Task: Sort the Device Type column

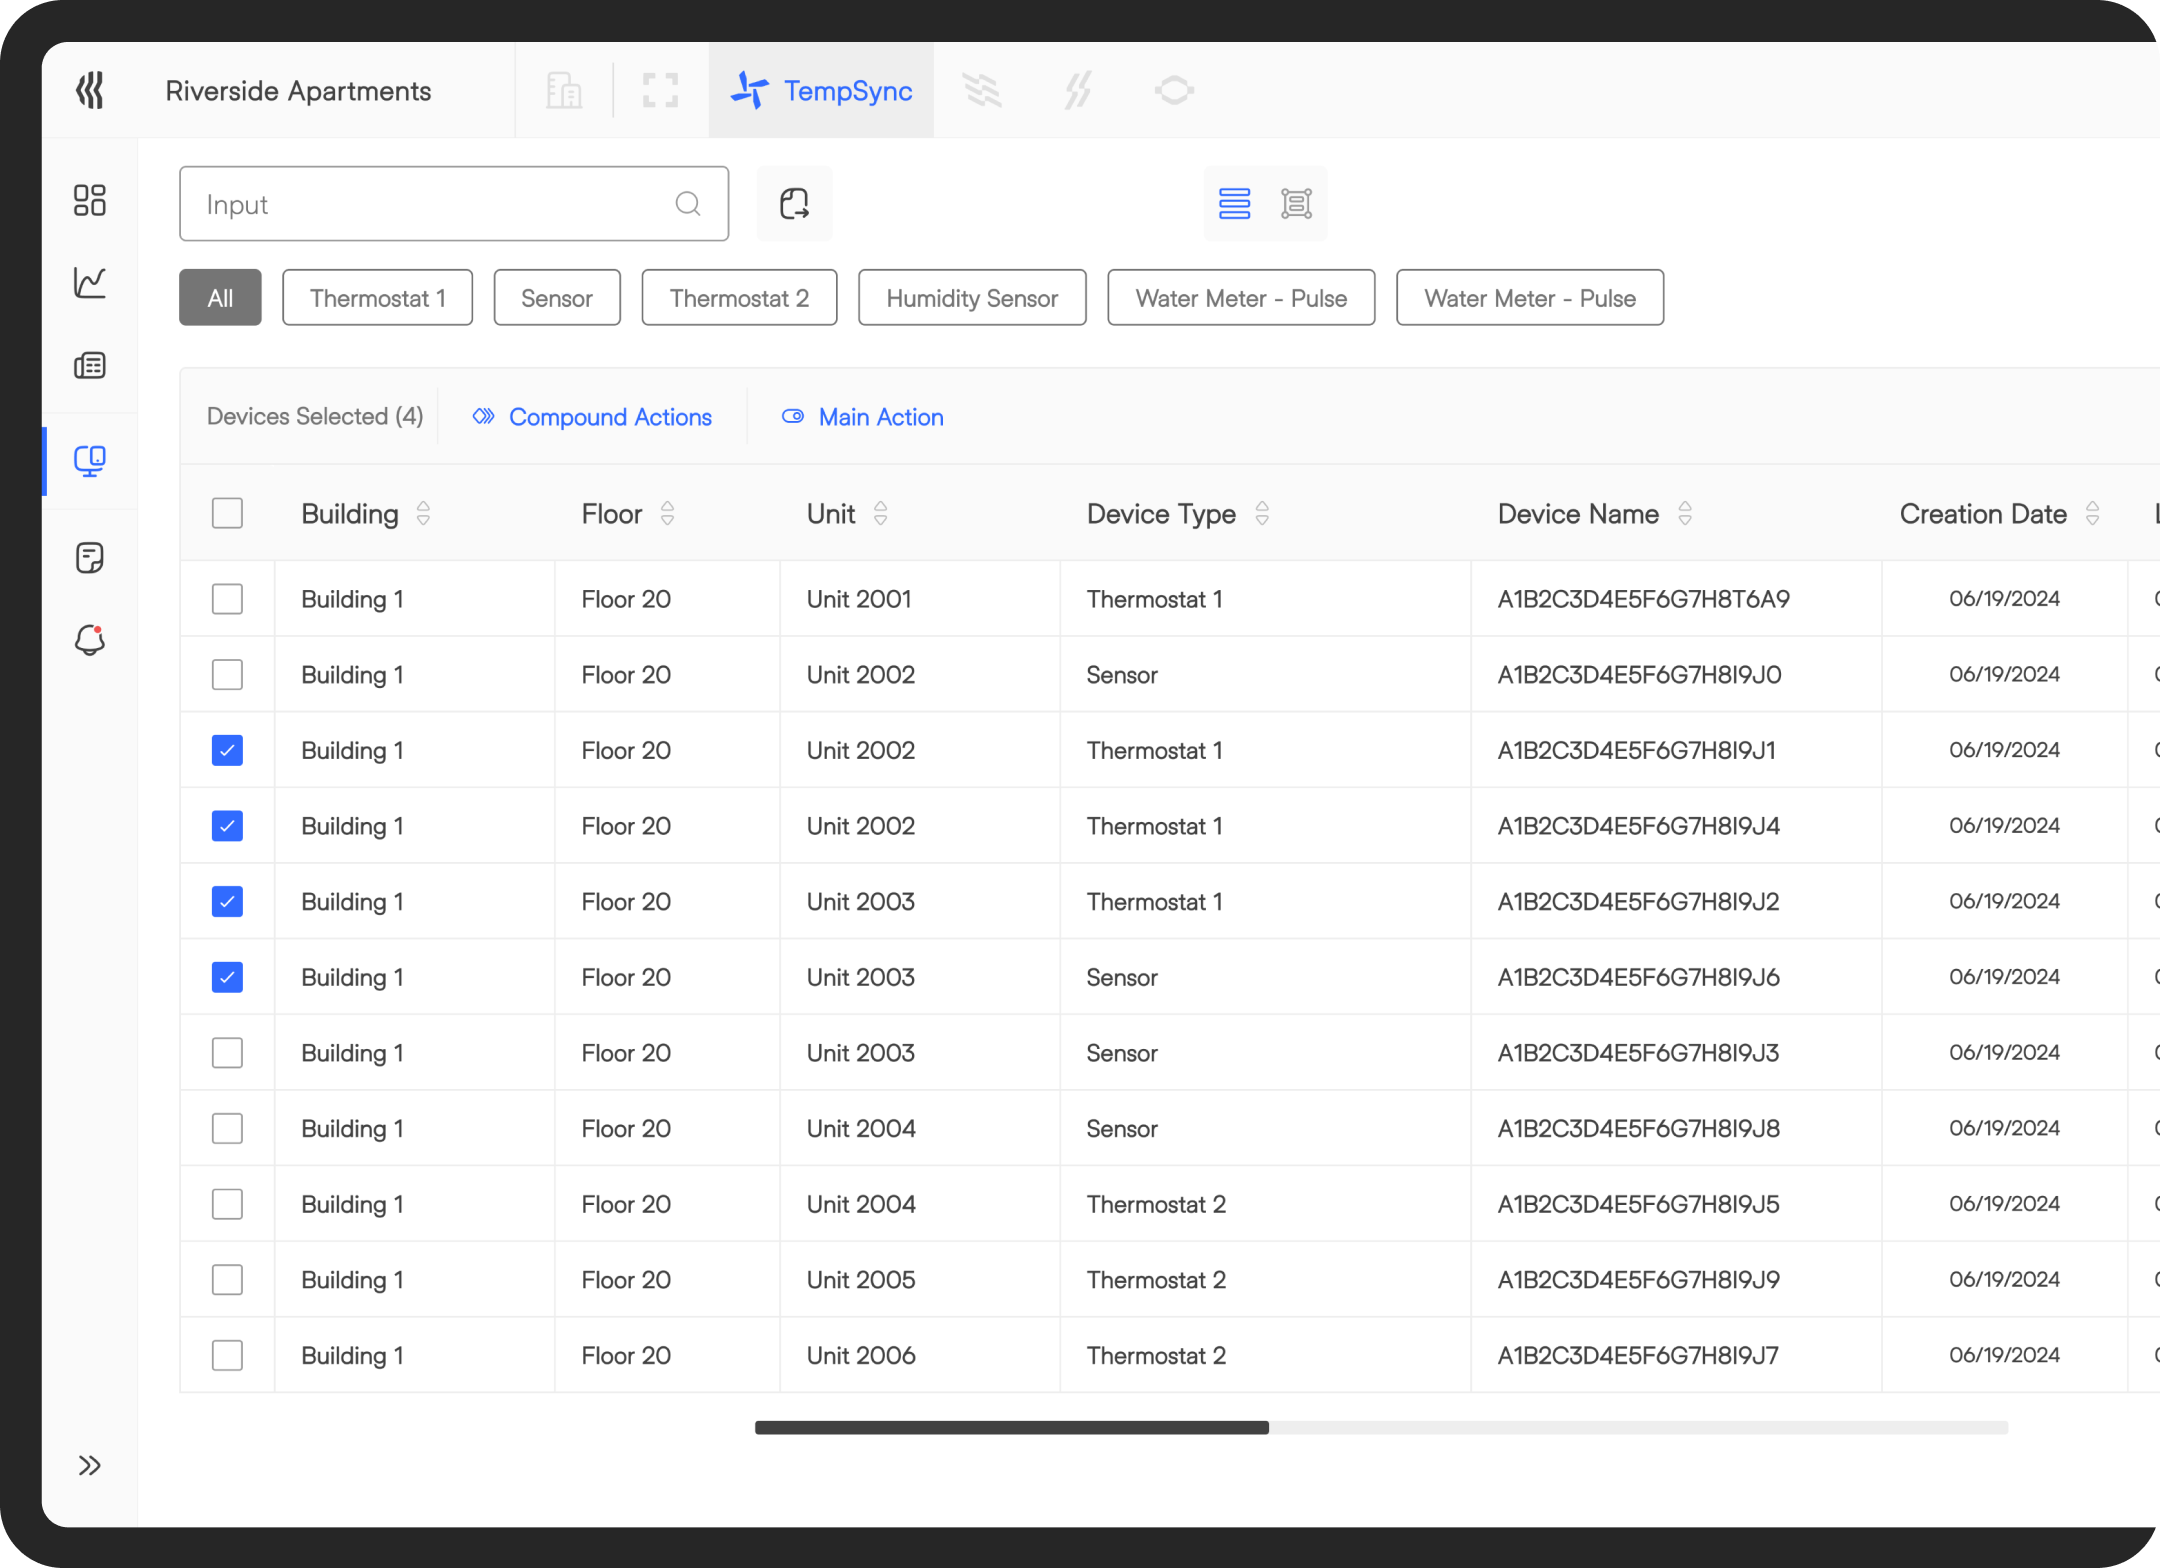Action: point(1263,513)
